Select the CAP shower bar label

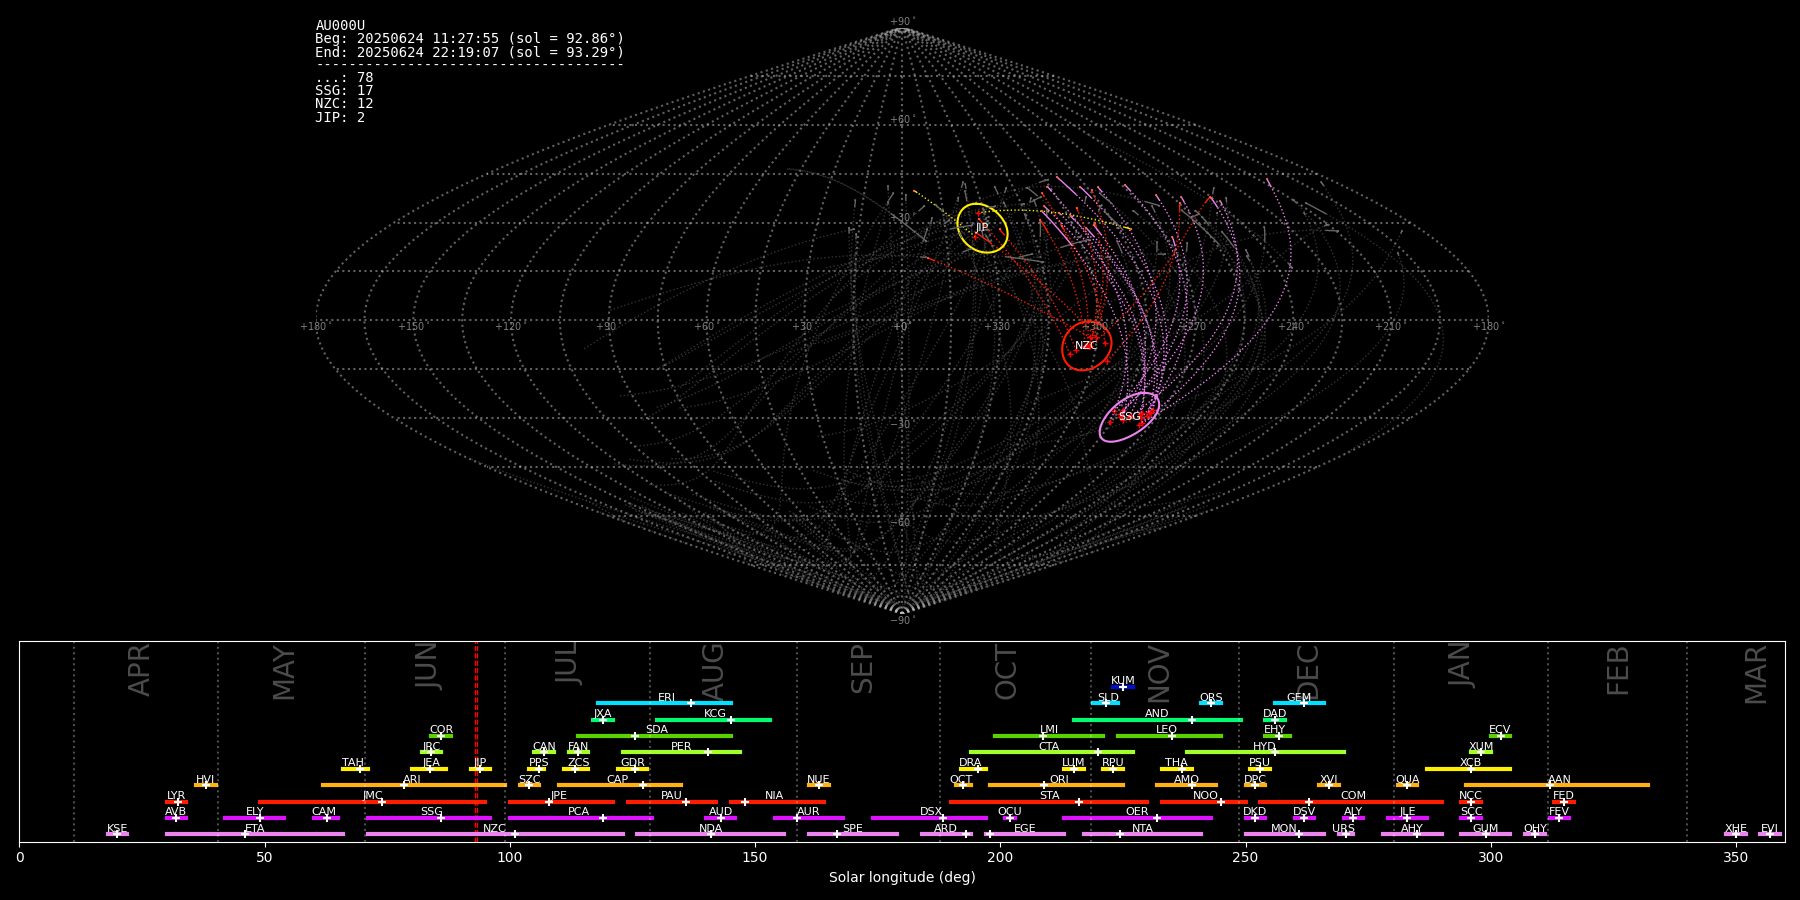(618, 780)
